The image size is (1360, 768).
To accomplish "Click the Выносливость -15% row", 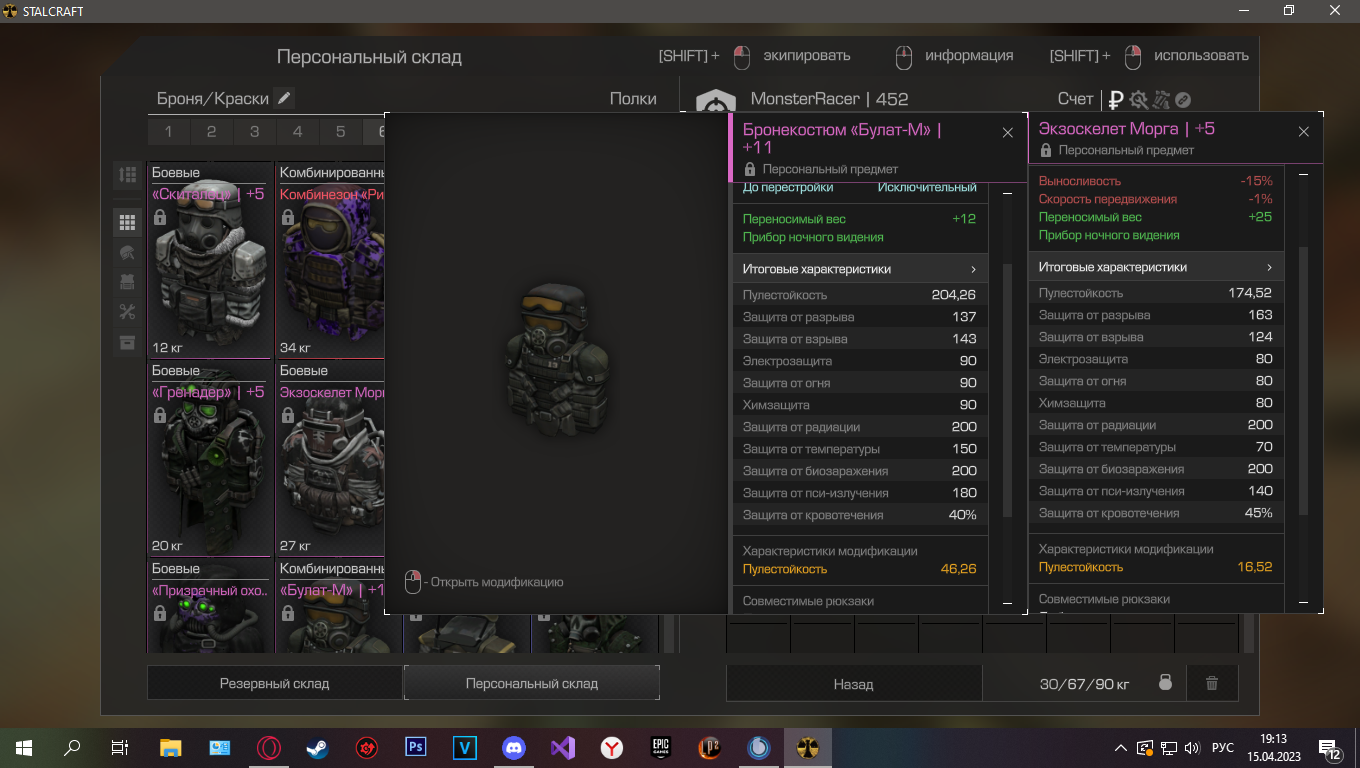I will [x=1156, y=181].
